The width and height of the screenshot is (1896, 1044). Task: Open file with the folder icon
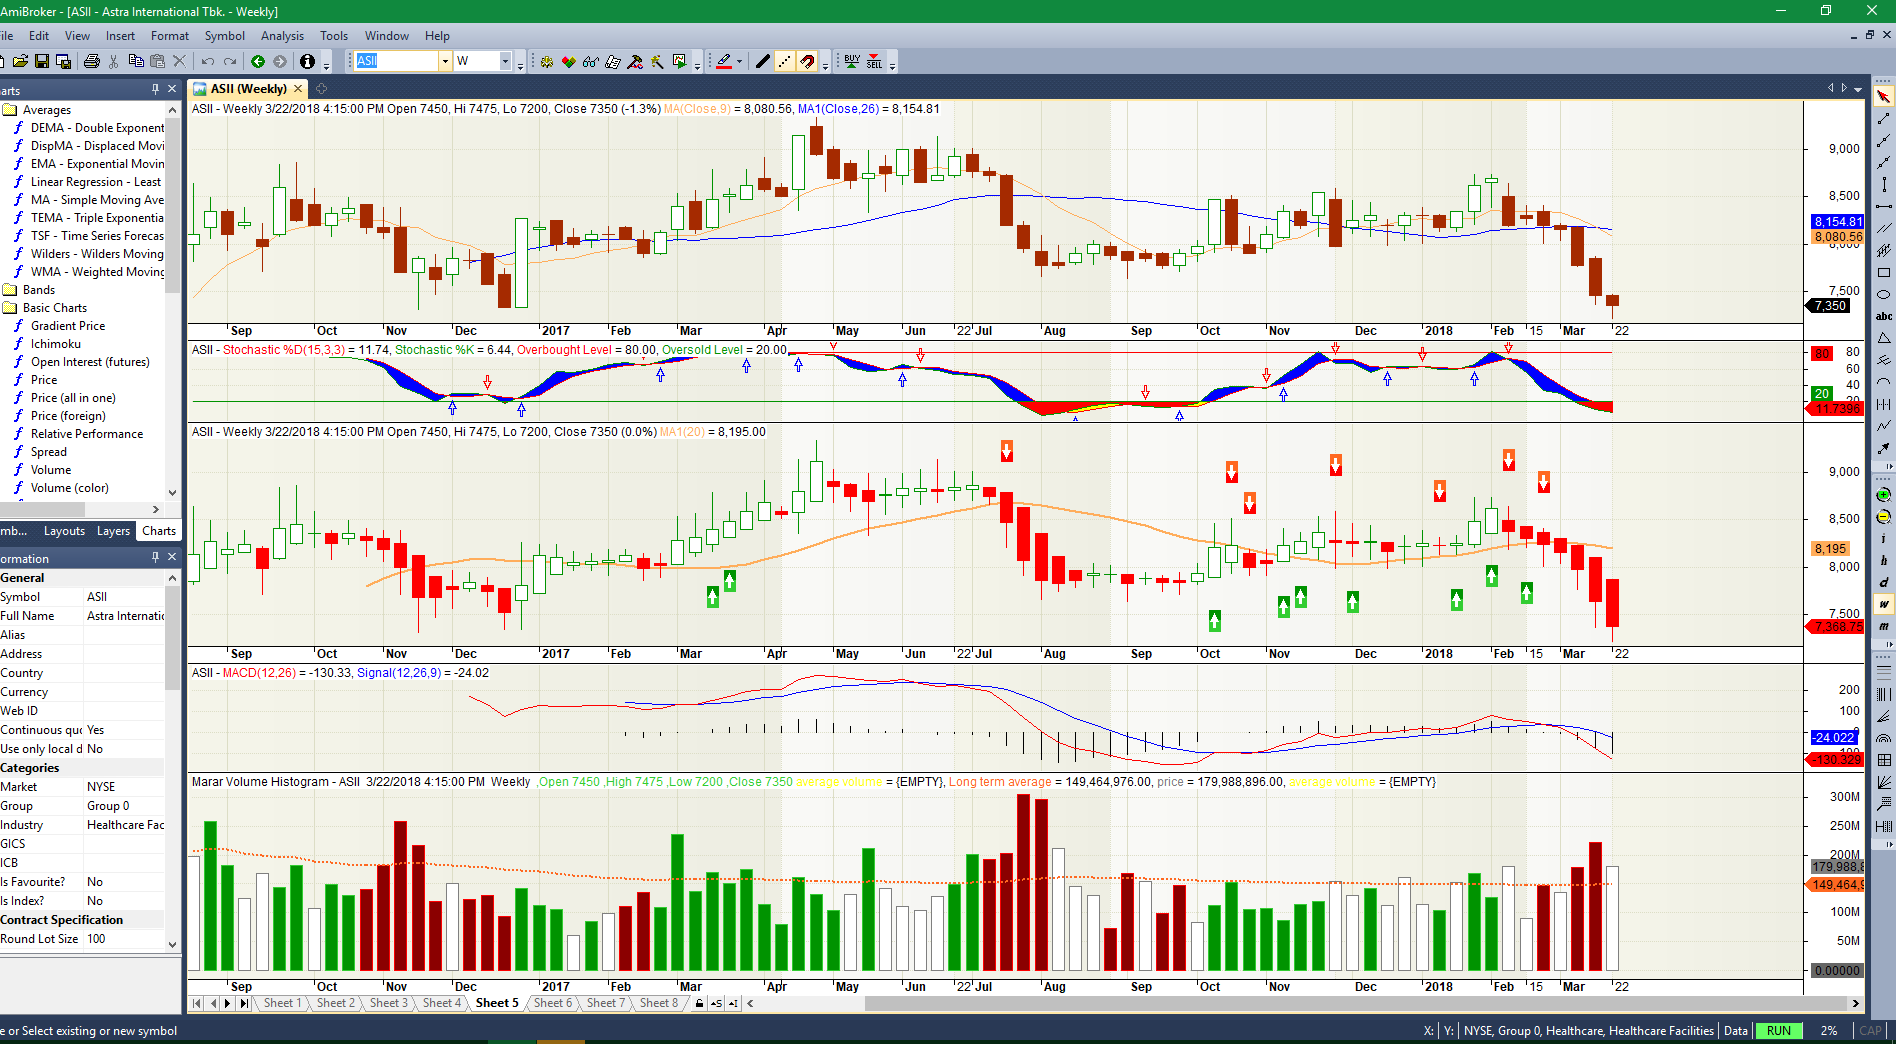tap(20, 61)
